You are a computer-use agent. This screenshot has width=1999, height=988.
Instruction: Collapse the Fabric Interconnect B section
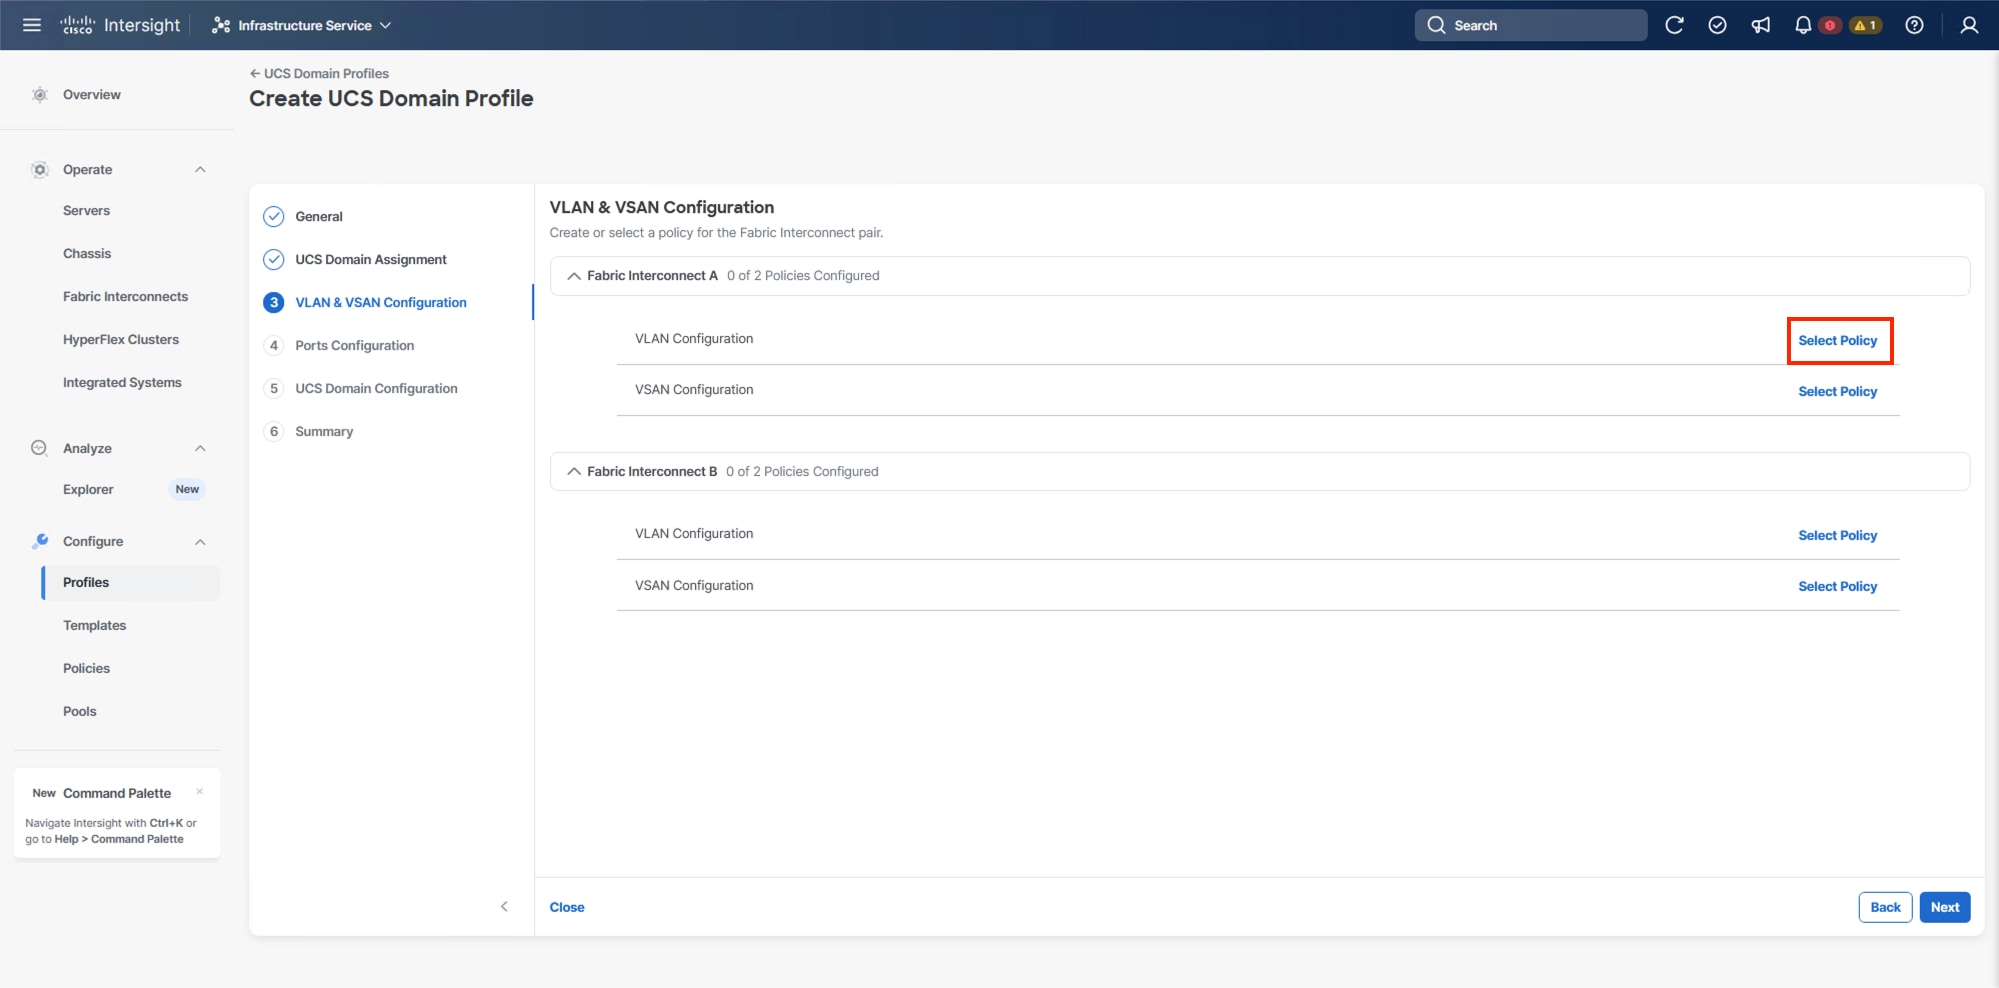coord(574,472)
